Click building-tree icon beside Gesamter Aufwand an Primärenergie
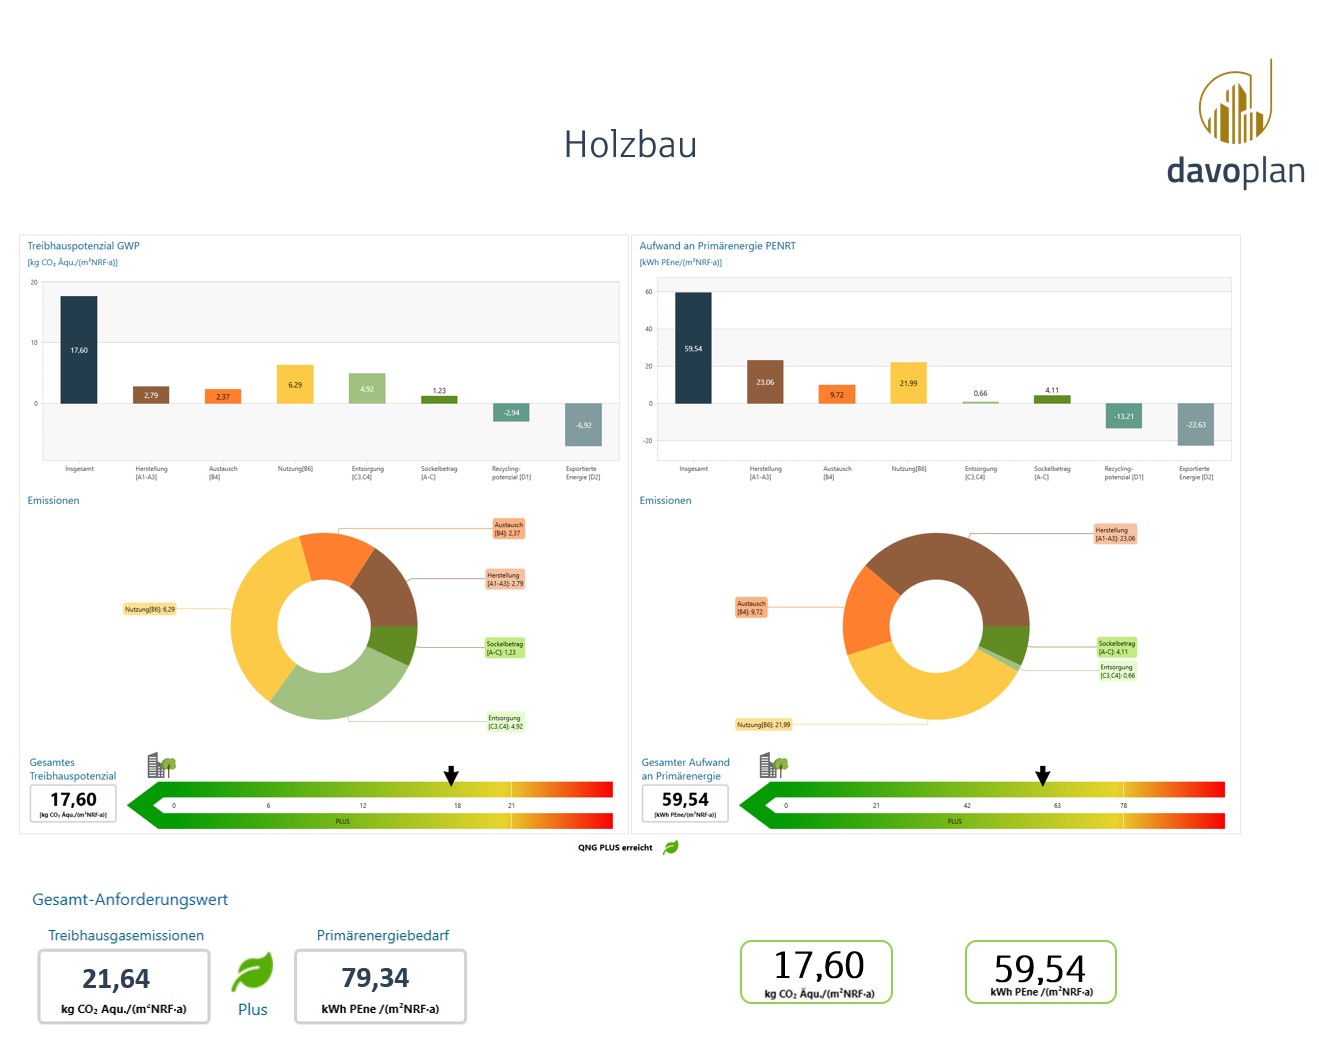The height and width of the screenshot is (1061, 1319). click(773, 766)
